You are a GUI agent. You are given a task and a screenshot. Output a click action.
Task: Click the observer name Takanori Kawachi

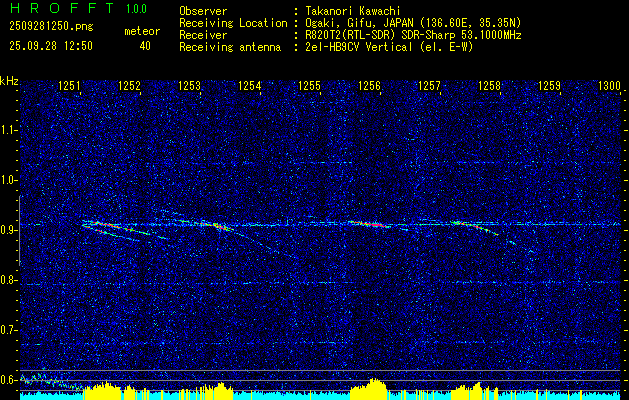[353, 11]
